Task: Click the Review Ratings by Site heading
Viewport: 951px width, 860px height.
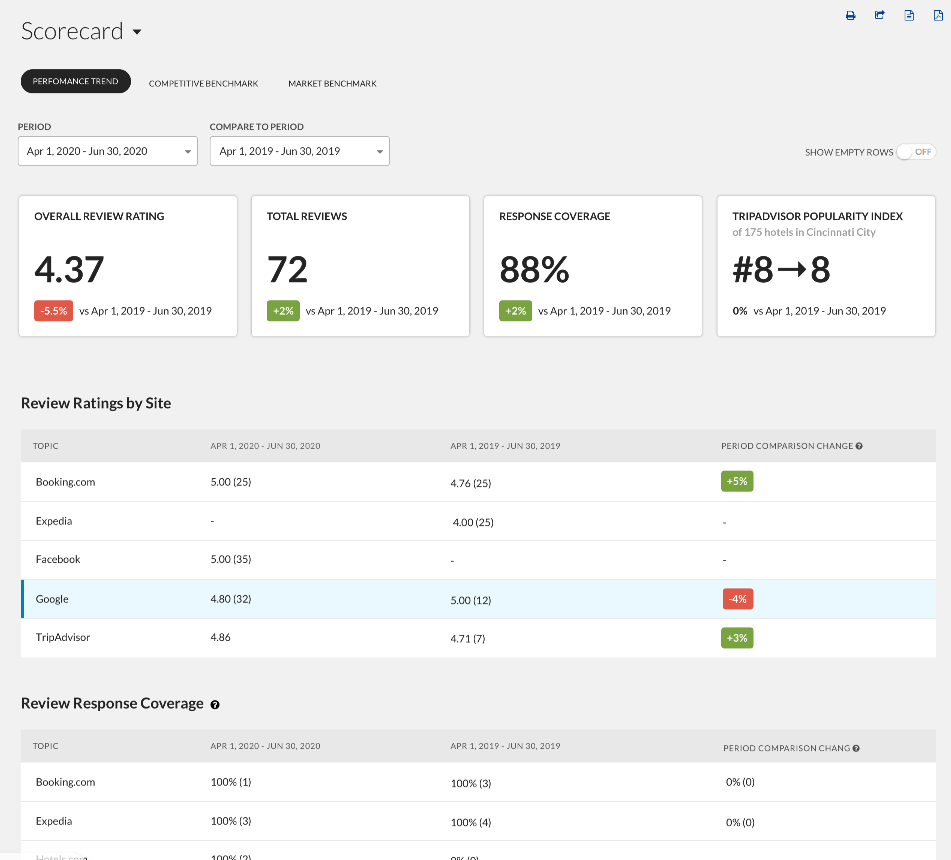Action: pyautogui.click(x=96, y=403)
